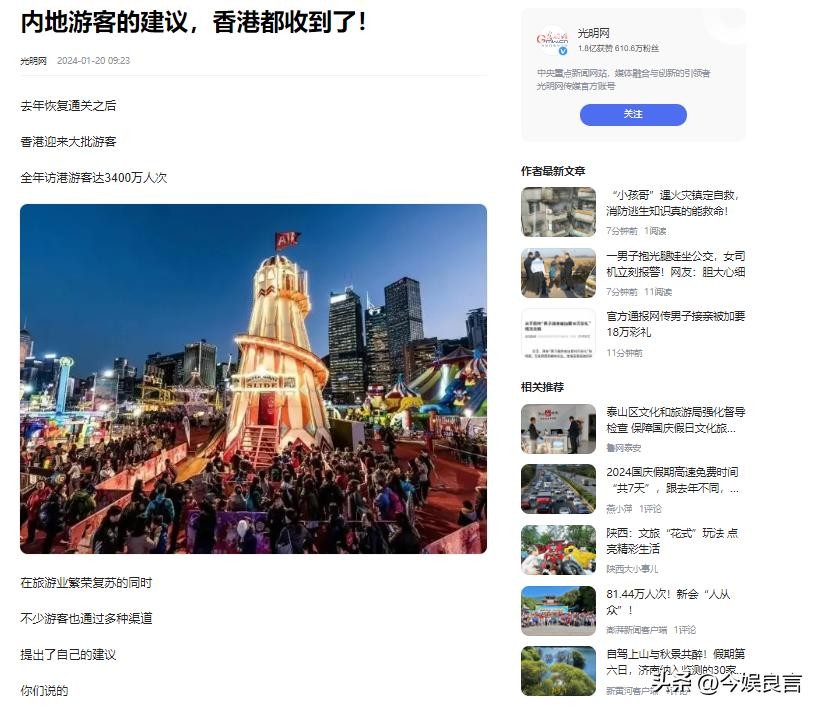Image resolution: width=821 pixels, height=712 pixels.
Task: Open the 光明网 account name link in card
Action: 594,33
